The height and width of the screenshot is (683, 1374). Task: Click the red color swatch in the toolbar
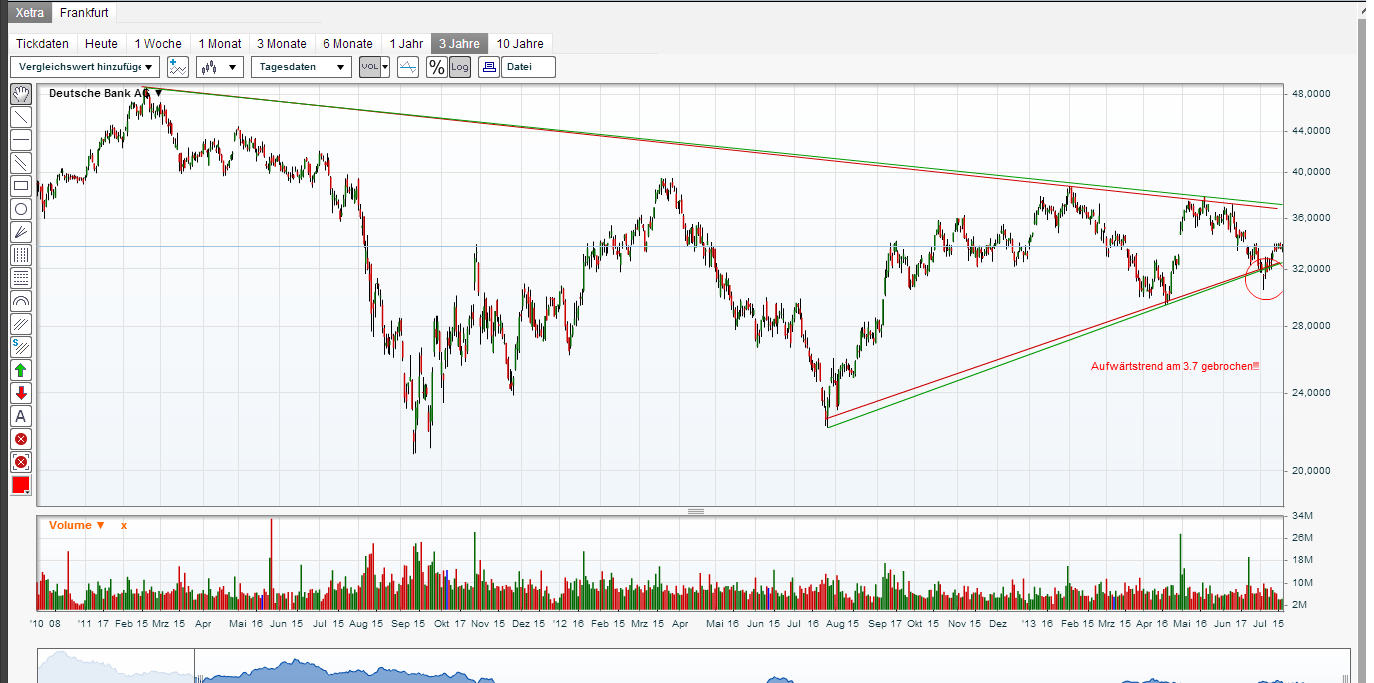pyautogui.click(x=20, y=485)
